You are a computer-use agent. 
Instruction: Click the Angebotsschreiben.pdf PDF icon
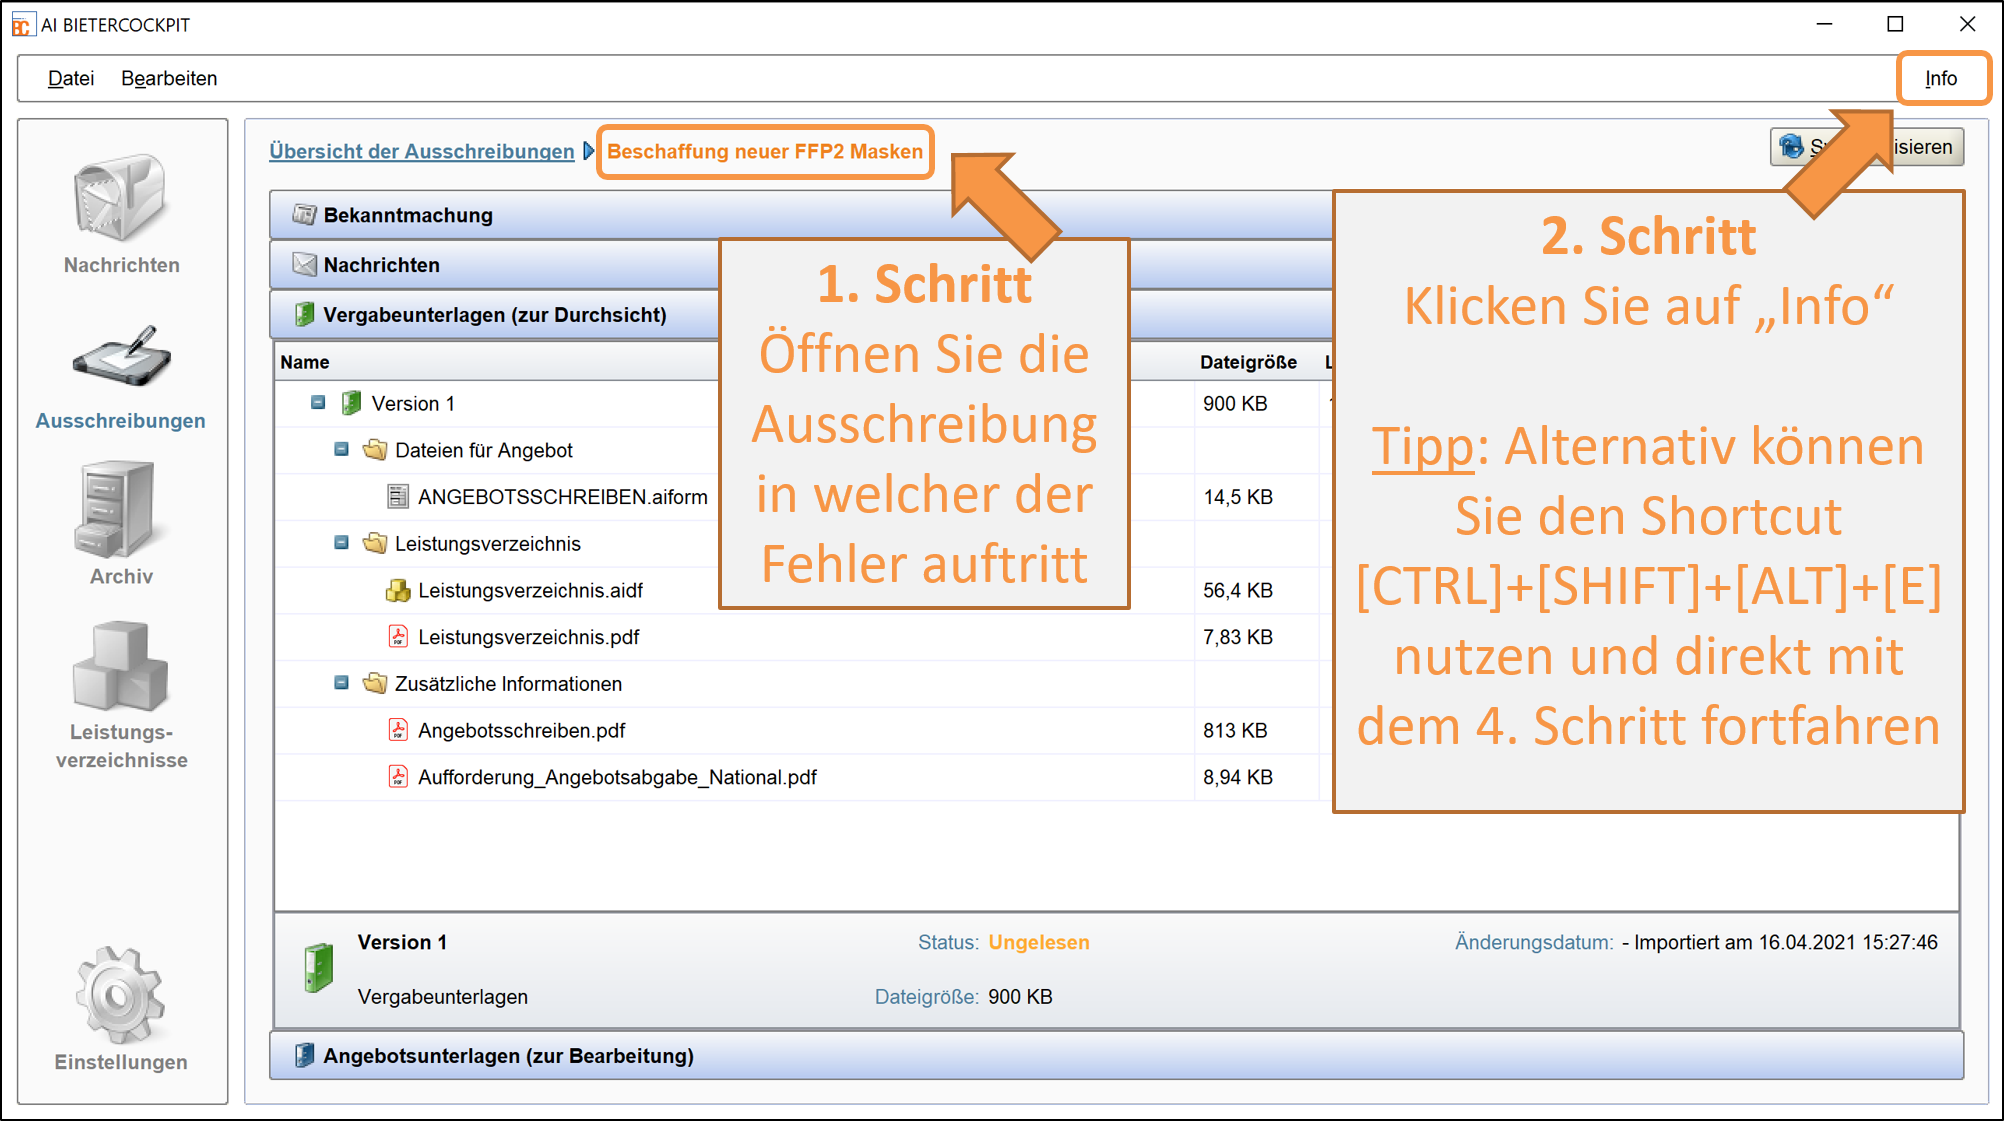398,731
